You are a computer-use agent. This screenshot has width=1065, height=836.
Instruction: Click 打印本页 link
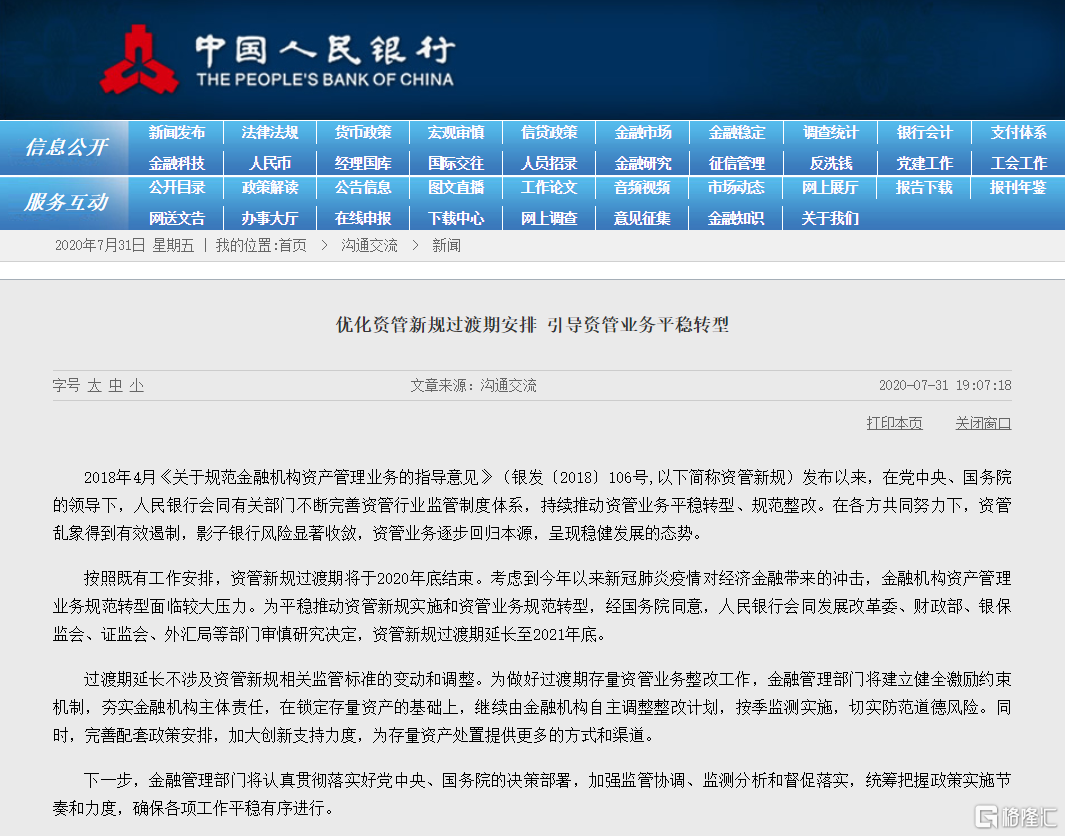click(895, 423)
